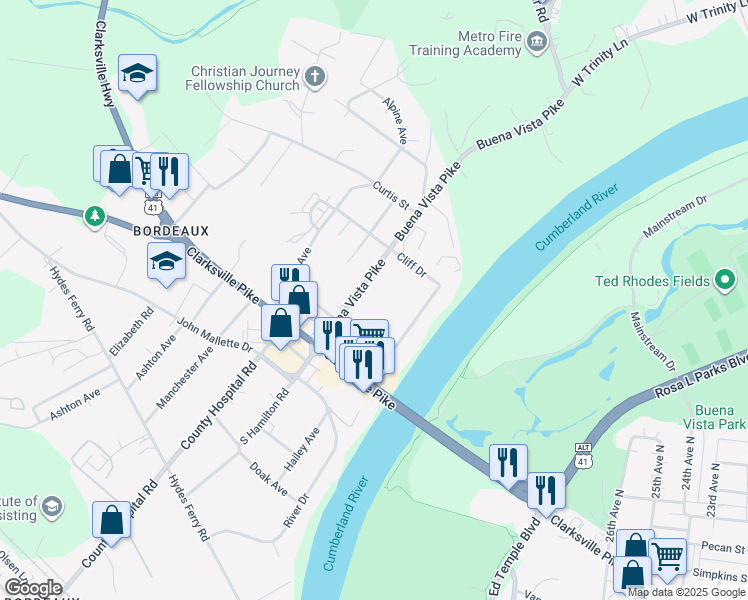Select the Bordeaux neighborhood label
The image size is (748, 600).
(171, 231)
